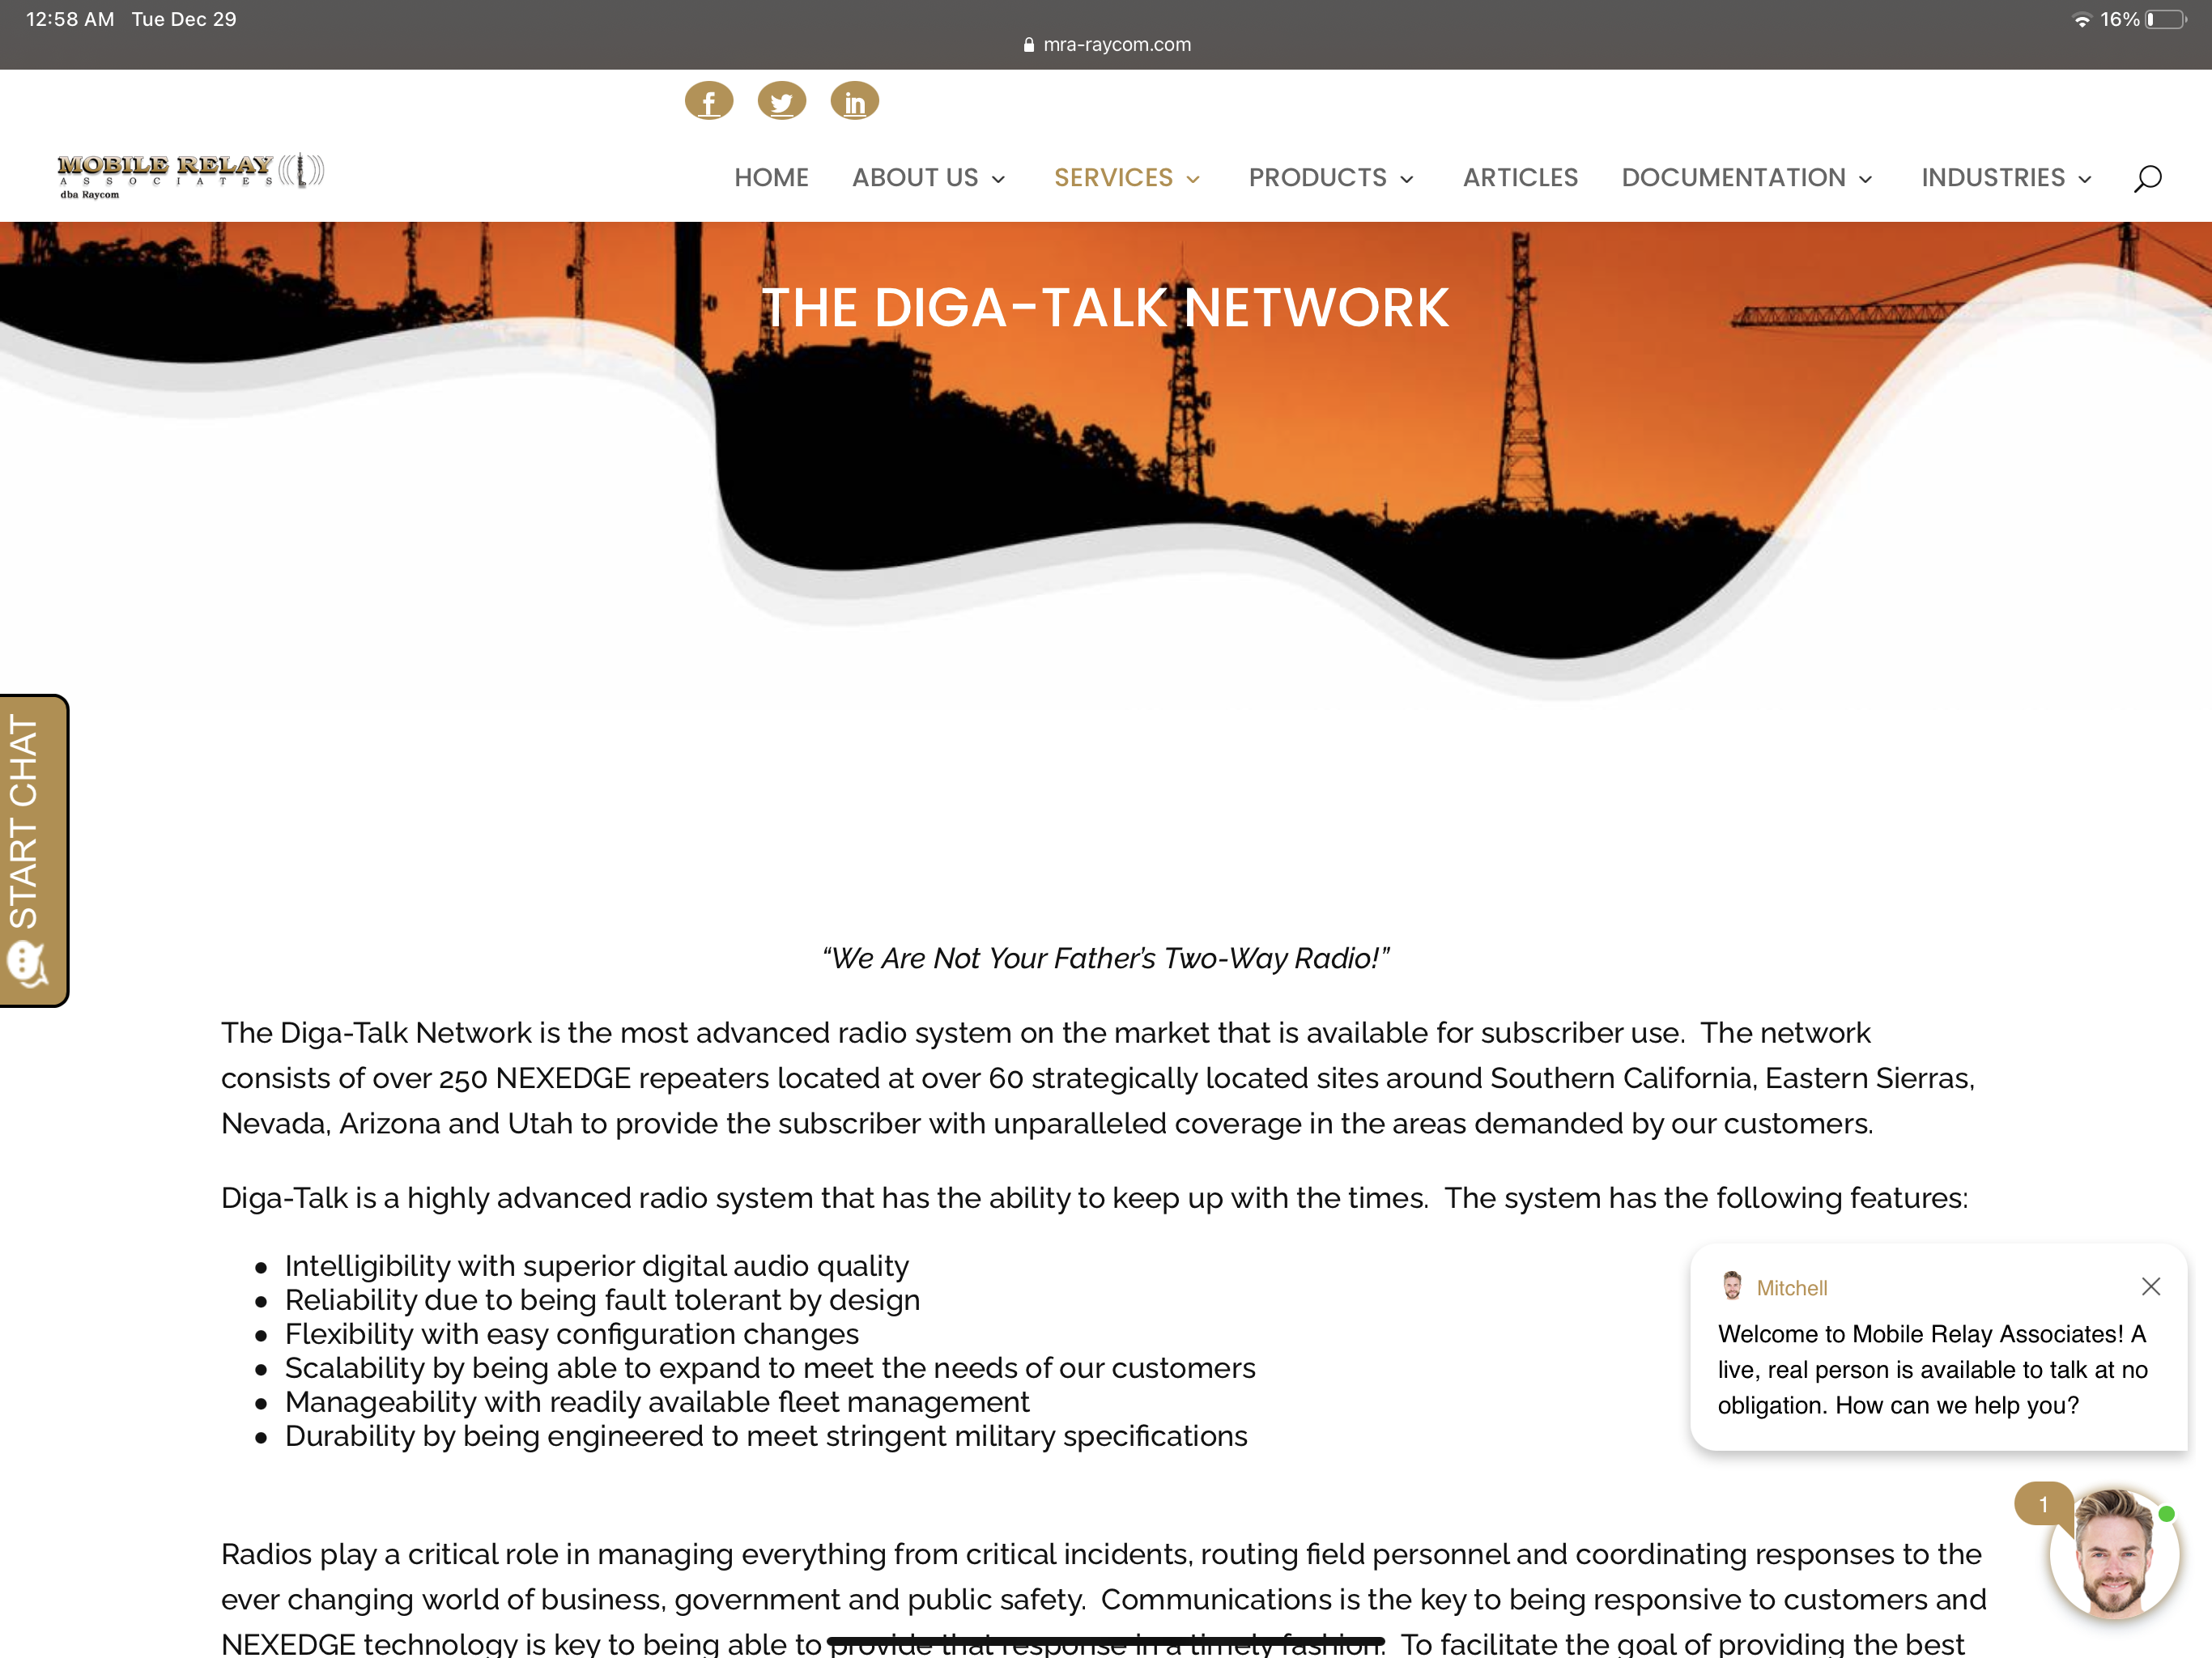The image size is (2212, 1658).
Task: Go to the Home page
Action: coord(771,178)
